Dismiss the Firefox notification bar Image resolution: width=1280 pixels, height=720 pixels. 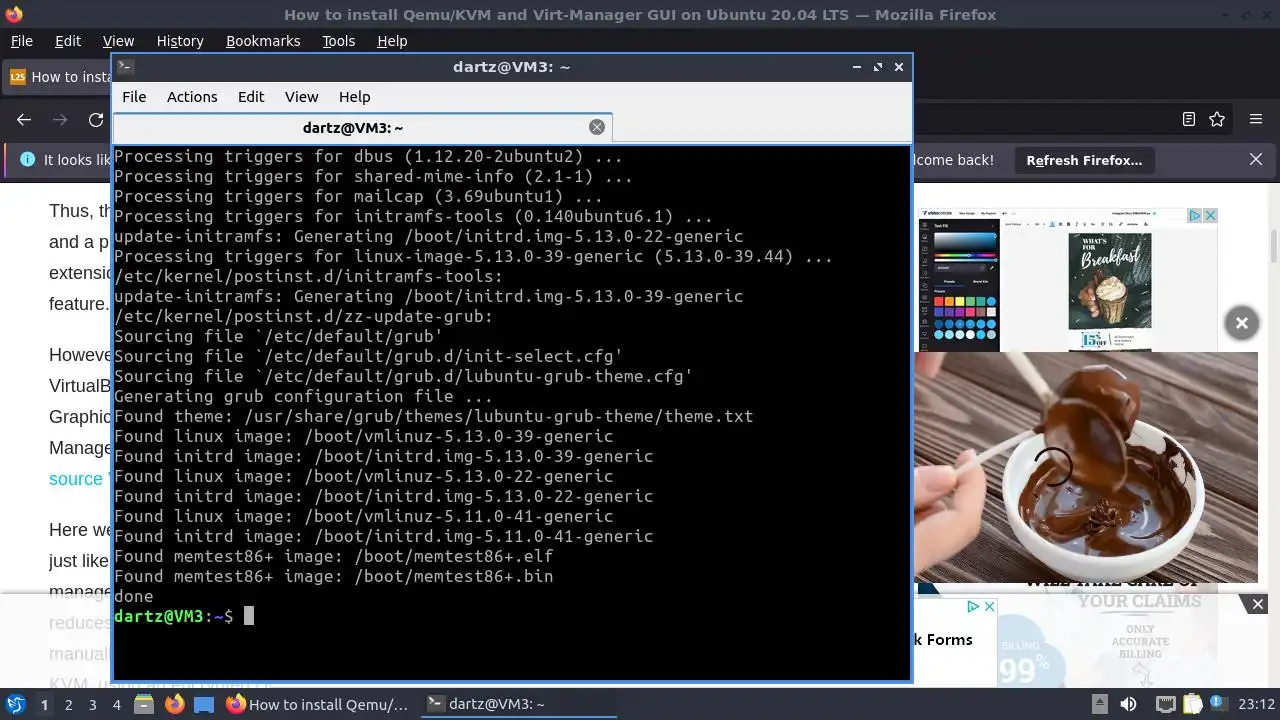click(1256, 160)
